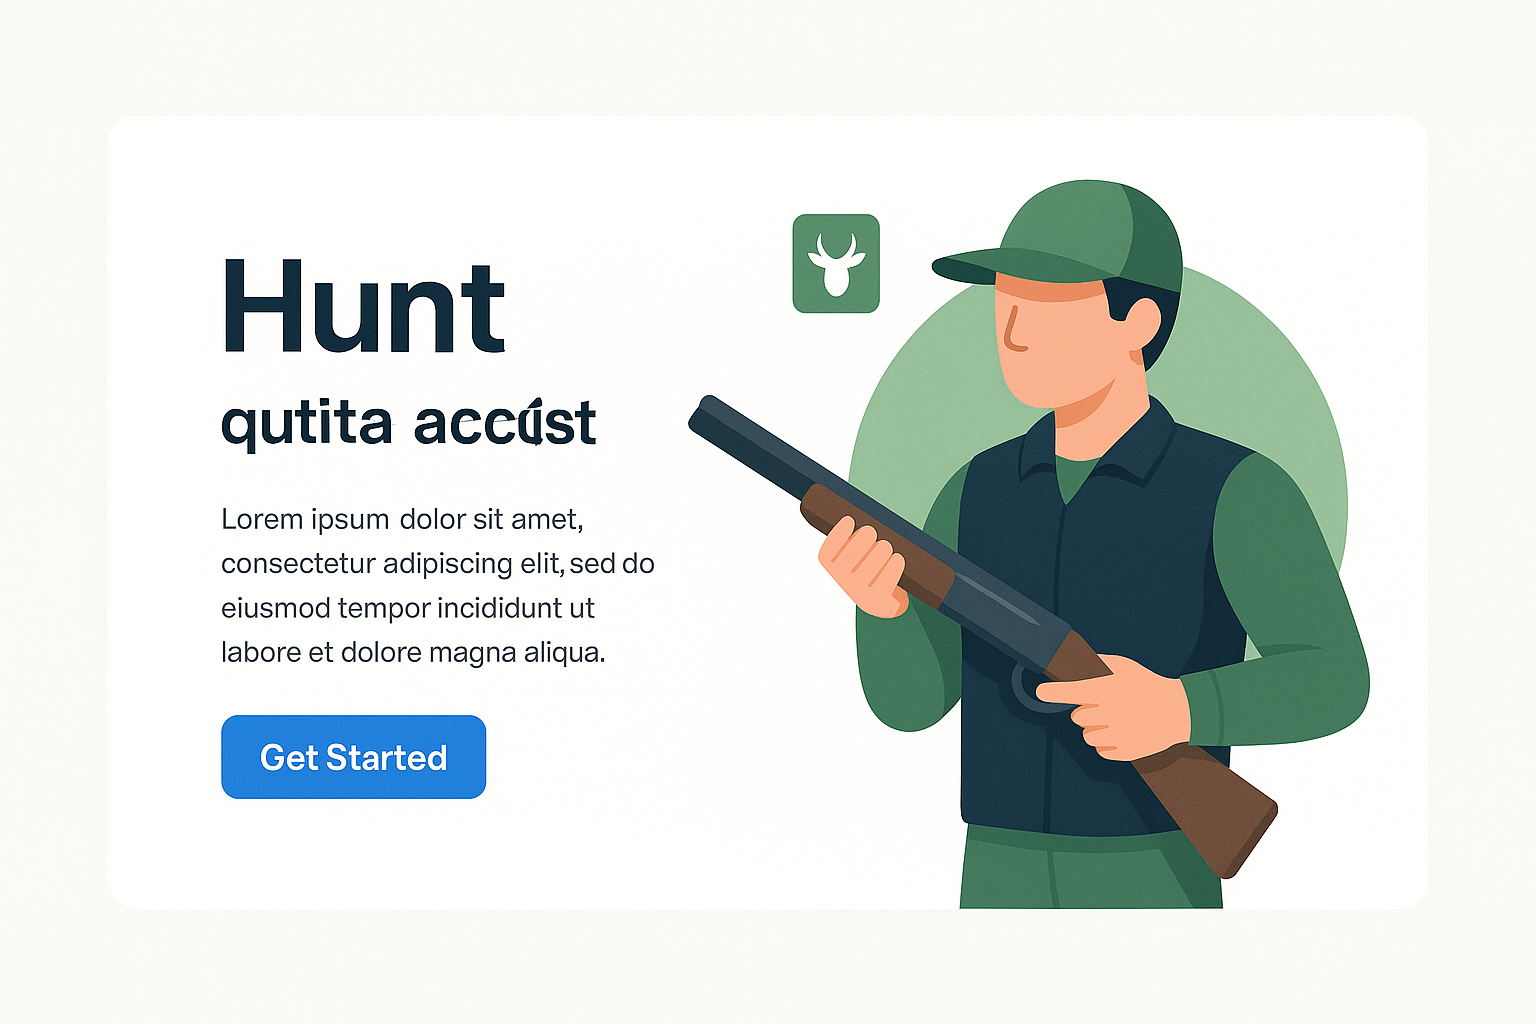The height and width of the screenshot is (1024, 1536).
Task: Click the 'eiusmod tempor incididunt ut' line
Action: click(408, 608)
